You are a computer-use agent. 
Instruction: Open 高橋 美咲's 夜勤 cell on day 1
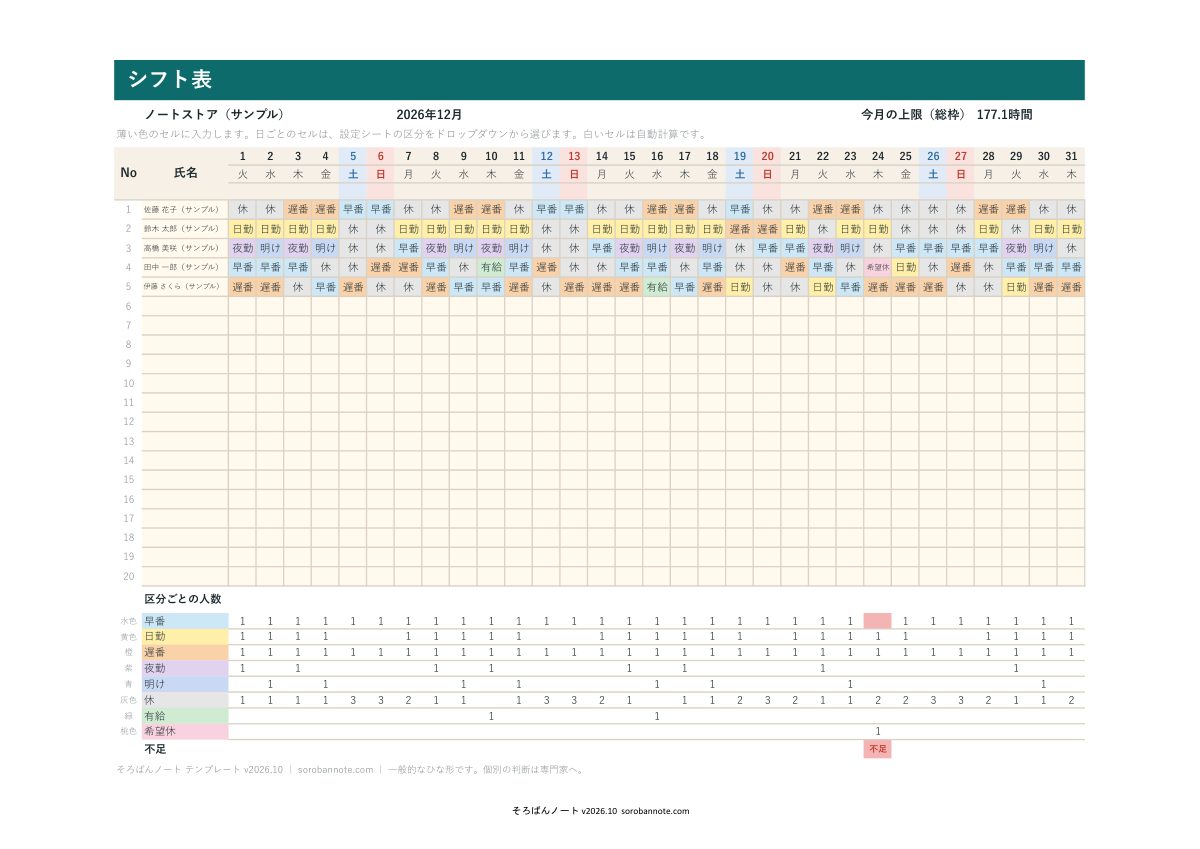point(243,248)
